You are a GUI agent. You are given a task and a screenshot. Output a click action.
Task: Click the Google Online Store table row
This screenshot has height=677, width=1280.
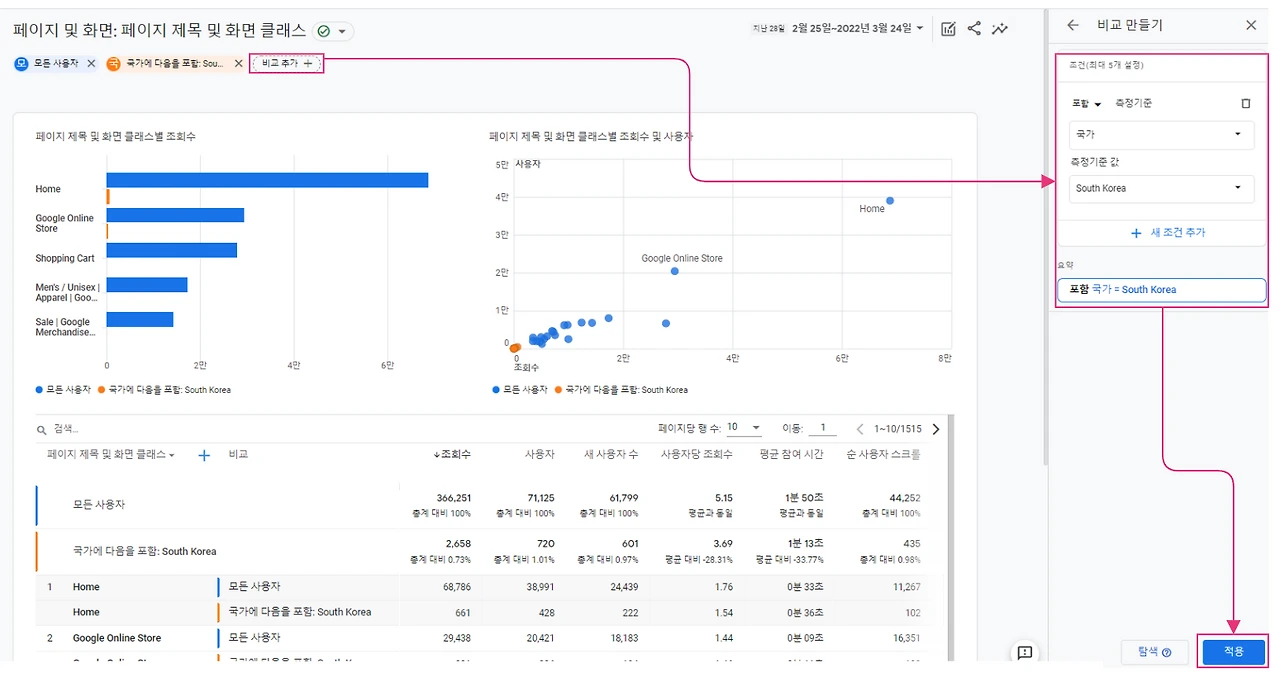(480, 638)
